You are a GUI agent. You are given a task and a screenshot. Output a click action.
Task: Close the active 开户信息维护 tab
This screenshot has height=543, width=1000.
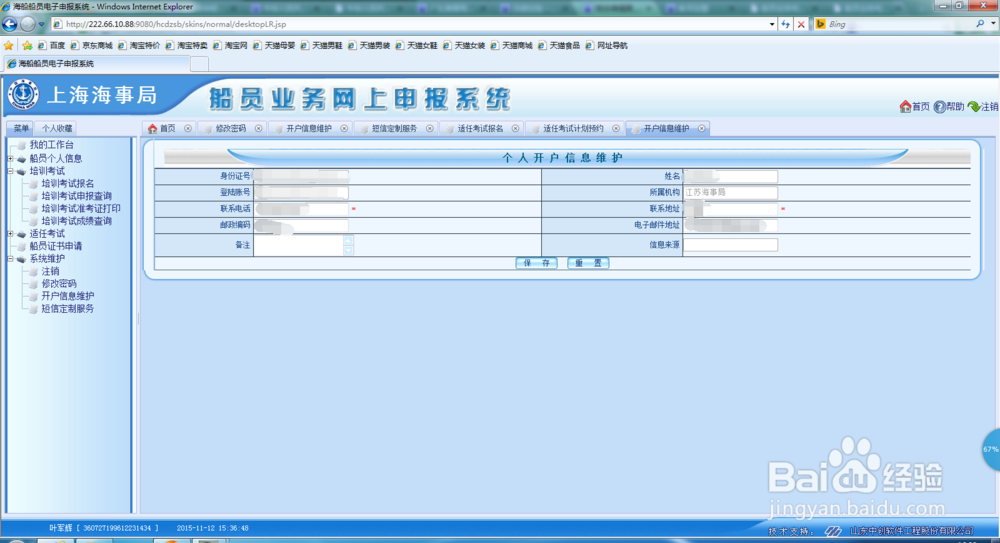click(702, 128)
